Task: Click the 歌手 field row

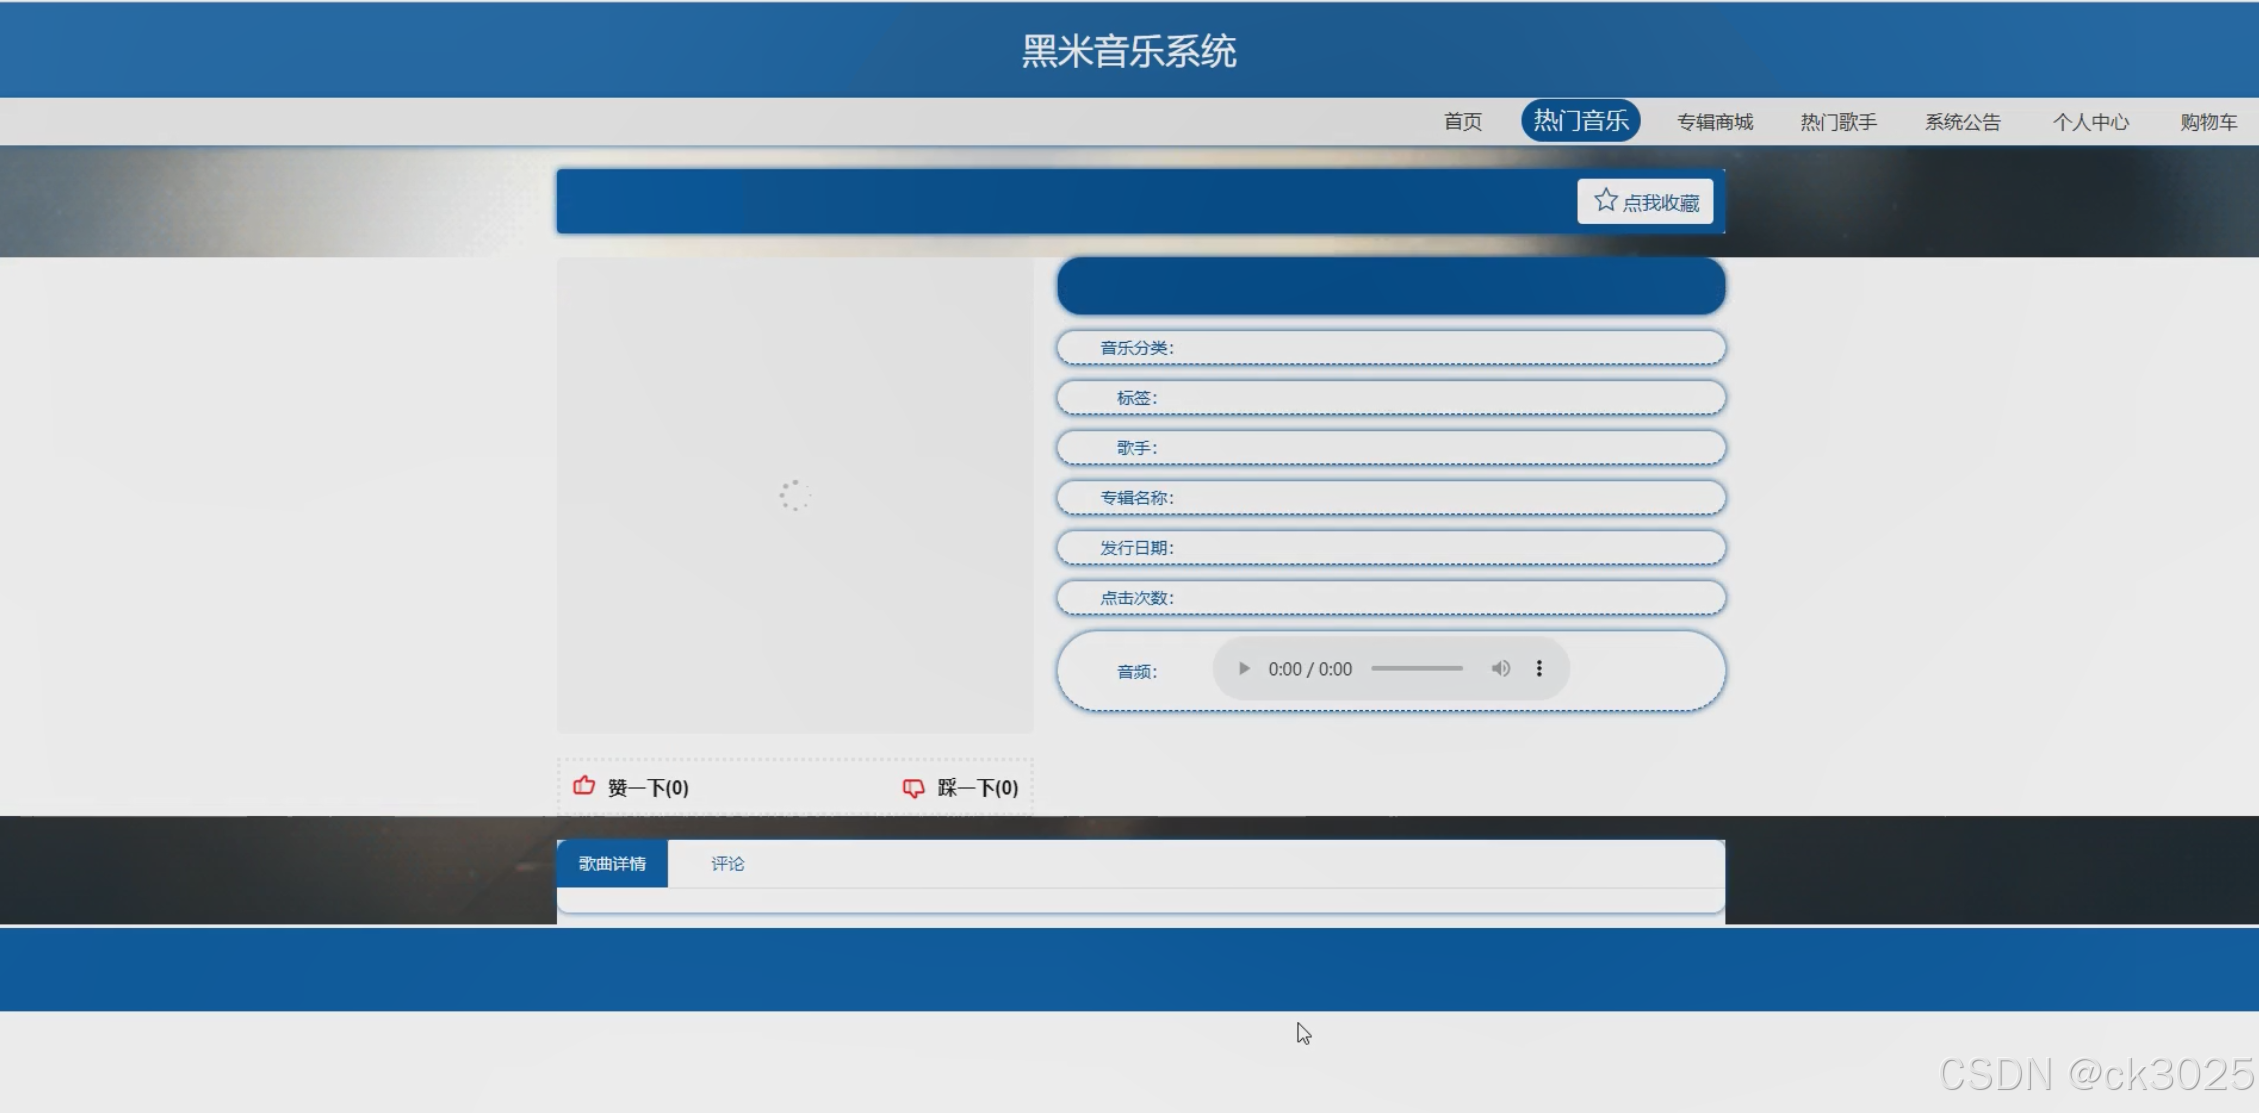Action: tap(1391, 447)
